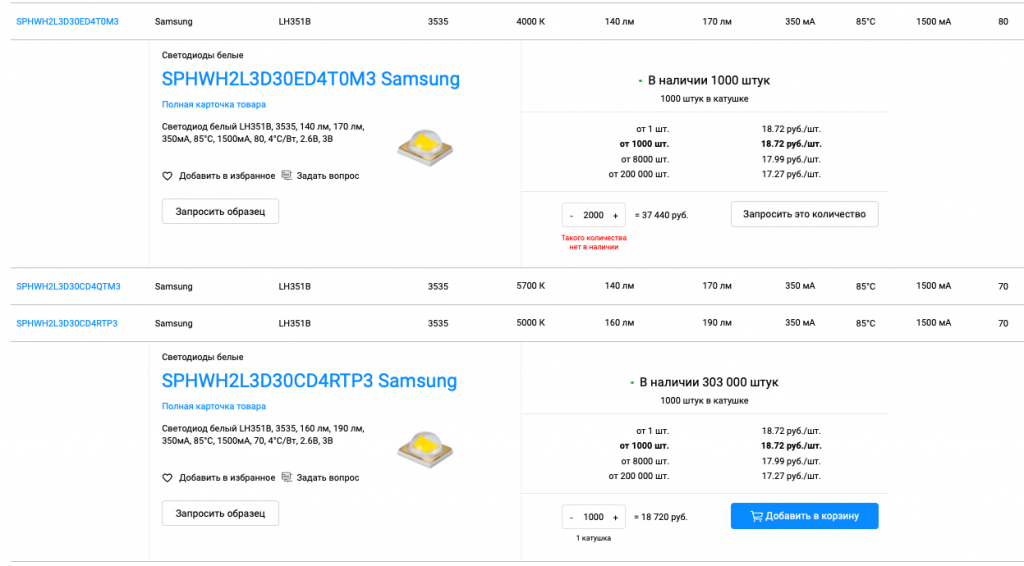Expand row SPHWH2L3D30CD4QTM3
The image size is (1024, 566).
point(68,287)
